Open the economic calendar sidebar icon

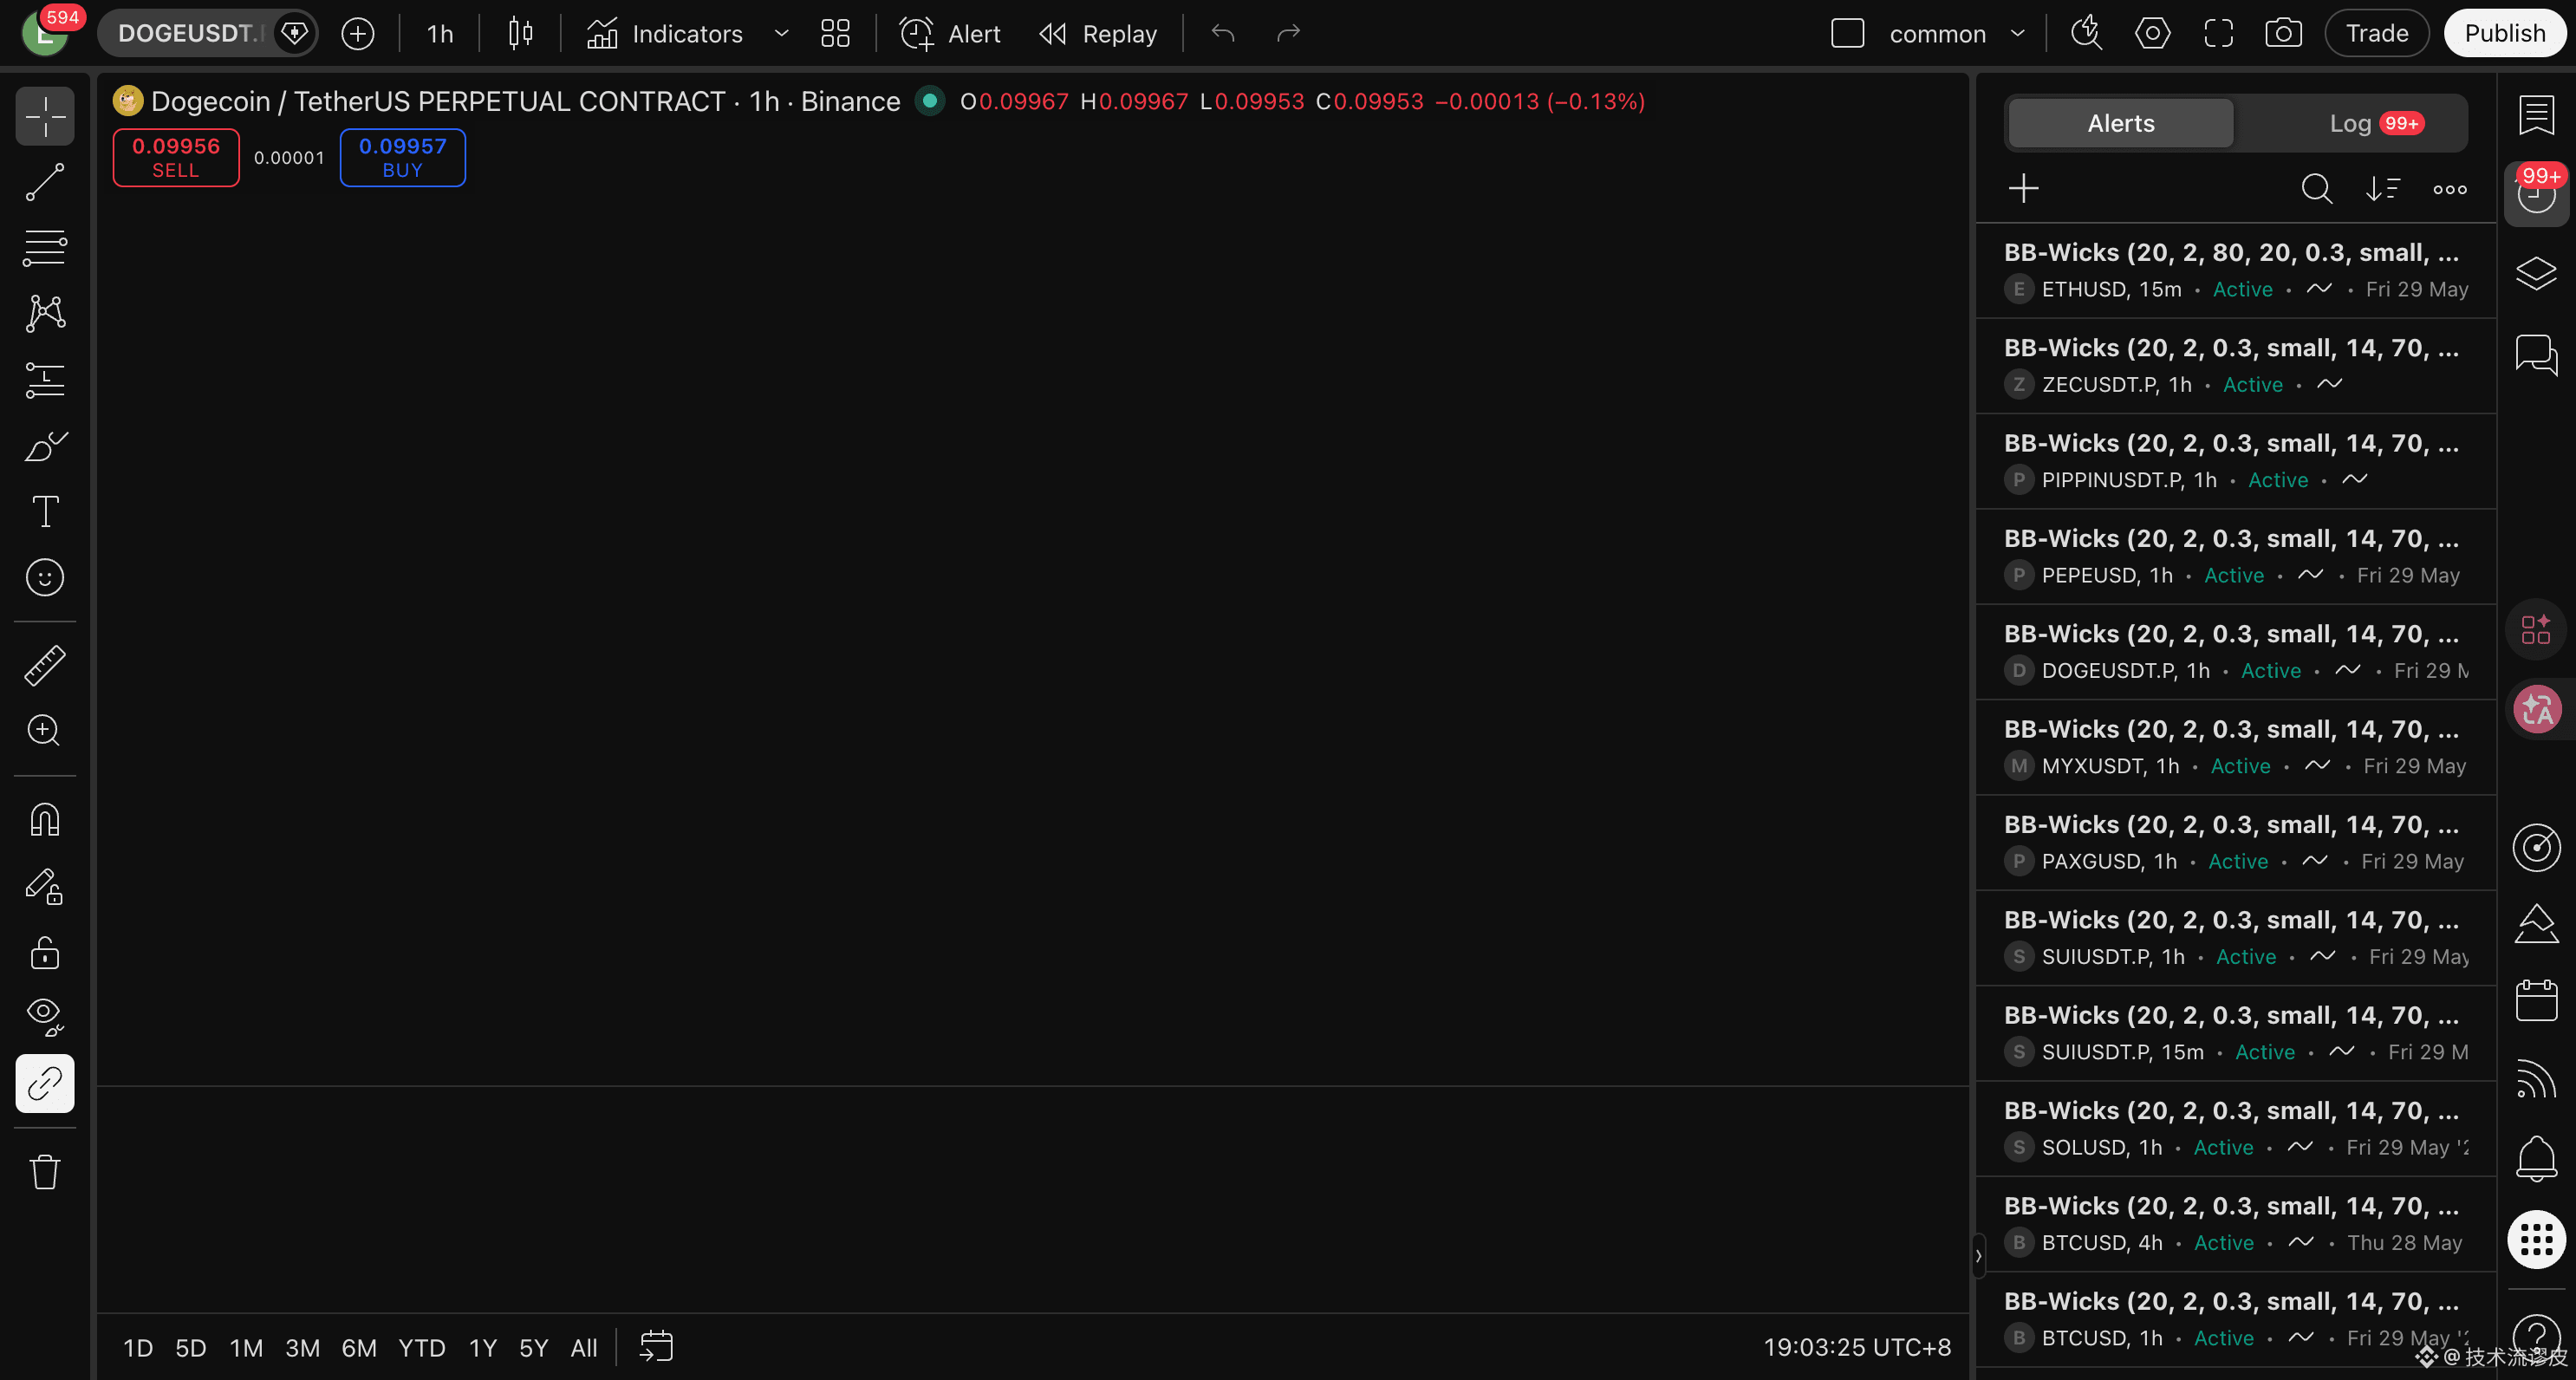(2537, 1000)
